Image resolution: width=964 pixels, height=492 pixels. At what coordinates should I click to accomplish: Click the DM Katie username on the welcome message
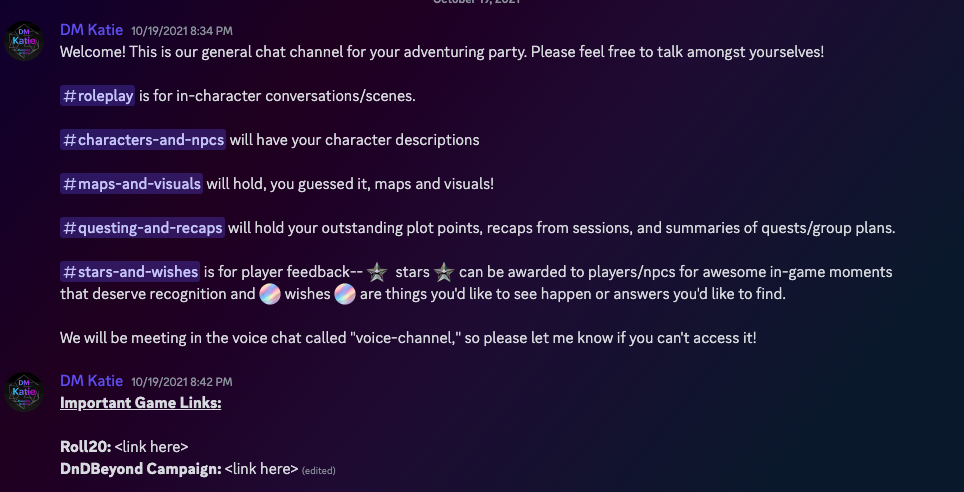point(92,30)
